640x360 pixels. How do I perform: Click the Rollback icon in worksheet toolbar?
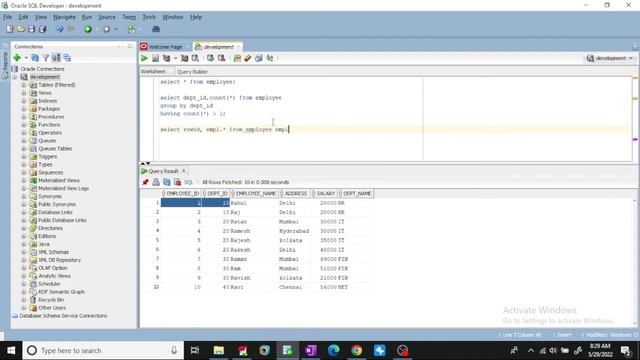click(221, 58)
